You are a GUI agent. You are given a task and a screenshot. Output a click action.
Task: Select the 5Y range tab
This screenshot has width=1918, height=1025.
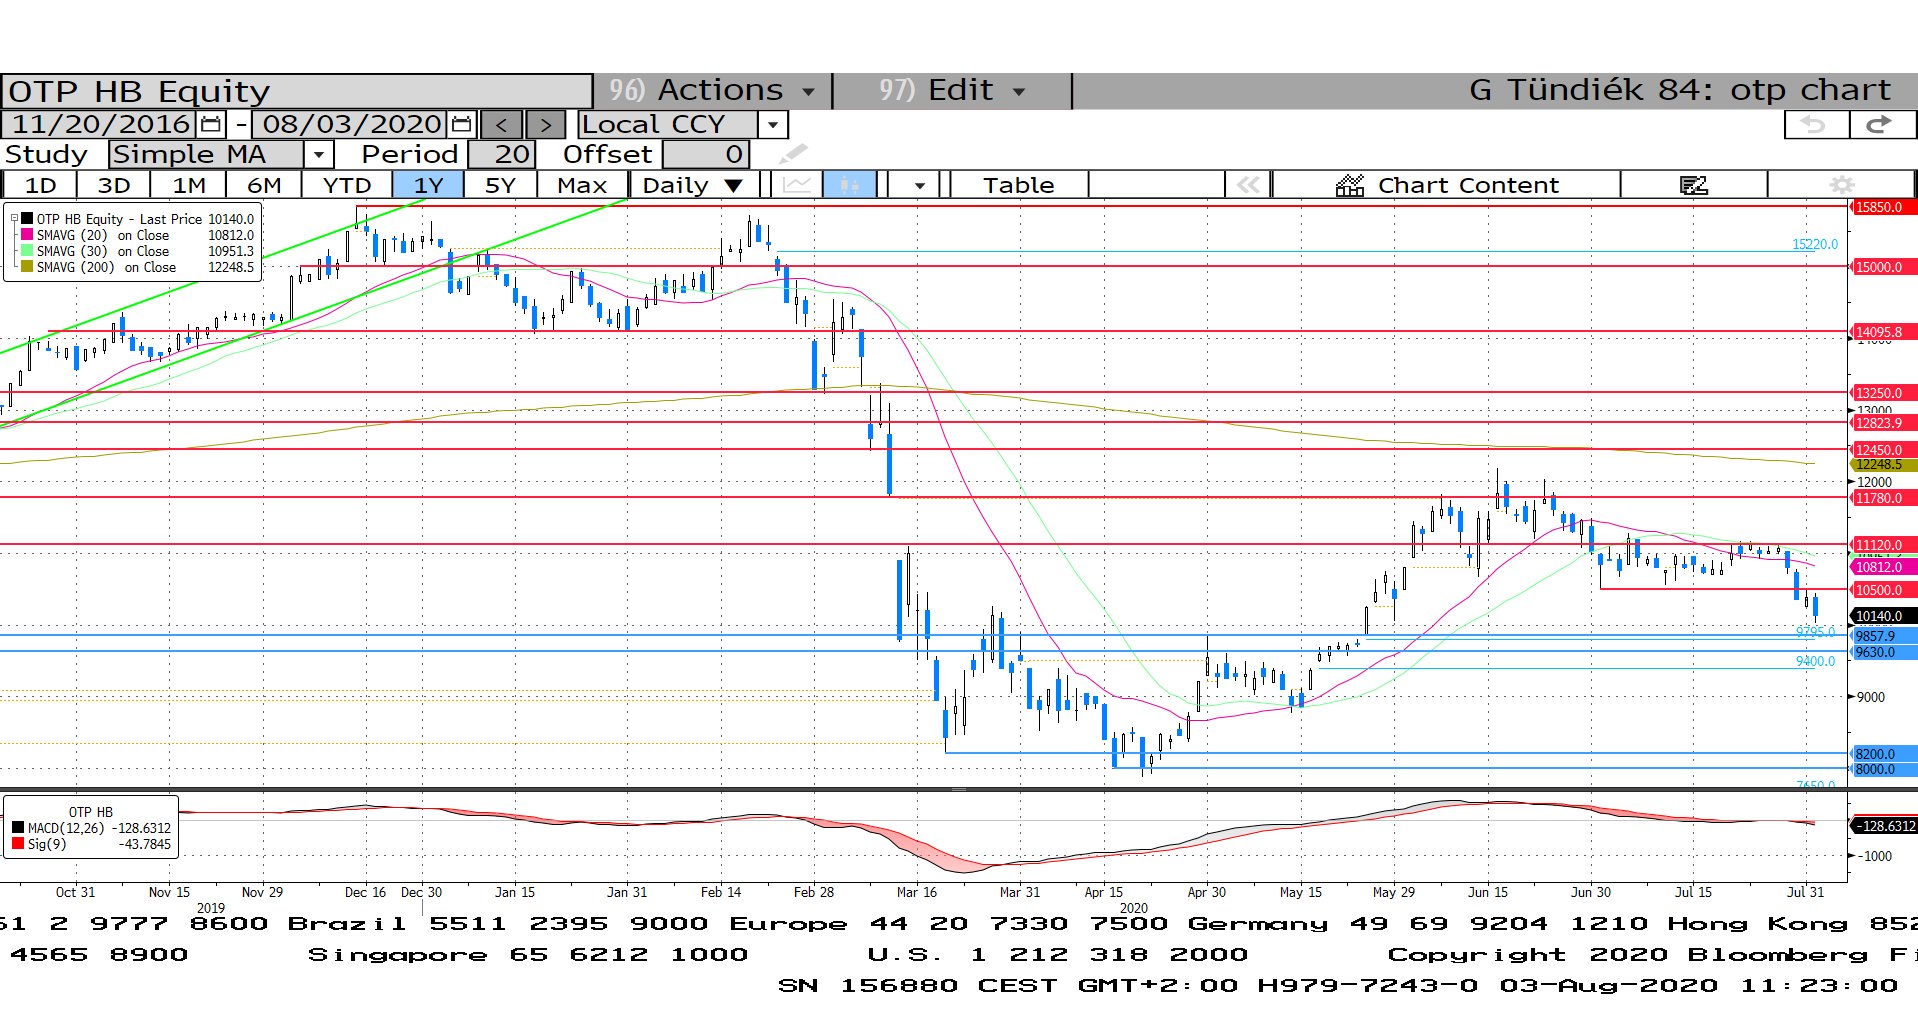tap(500, 185)
